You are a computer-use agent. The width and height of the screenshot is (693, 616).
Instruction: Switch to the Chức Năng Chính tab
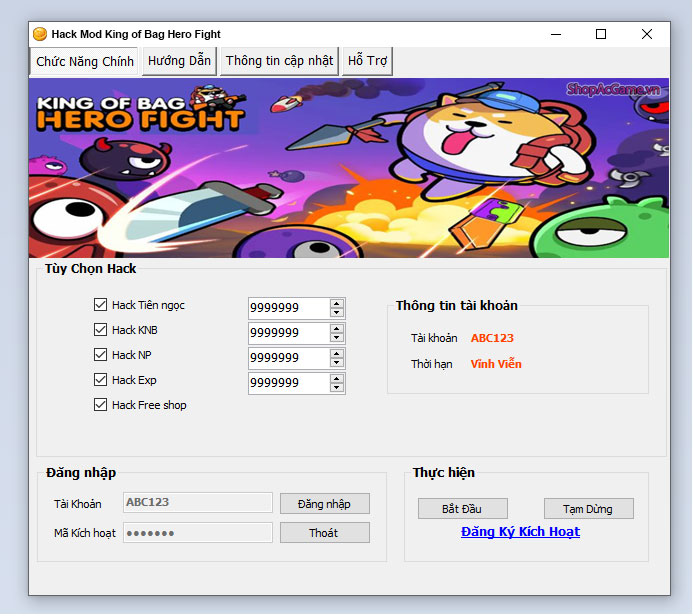[85, 61]
